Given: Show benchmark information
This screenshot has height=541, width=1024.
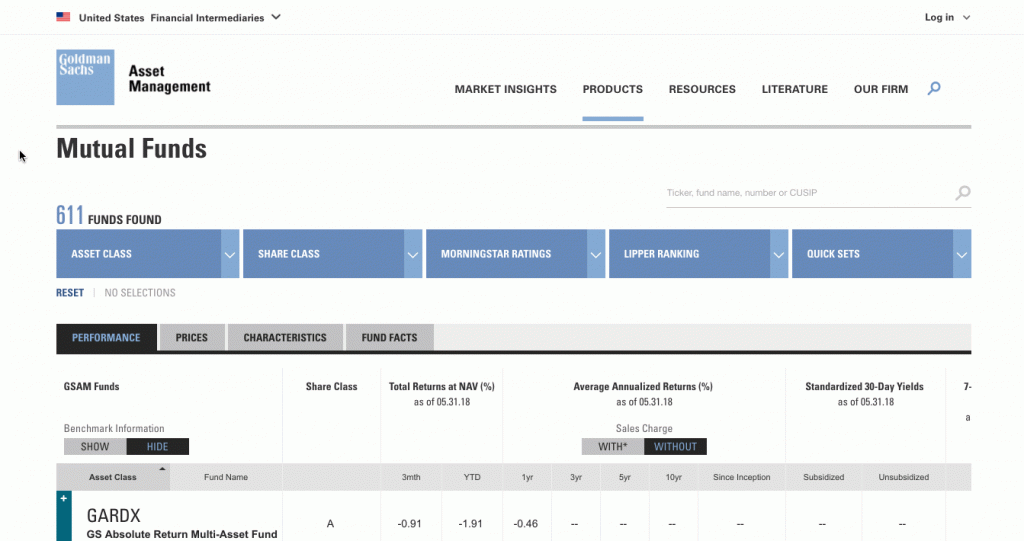Looking at the screenshot, I should (95, 447).
